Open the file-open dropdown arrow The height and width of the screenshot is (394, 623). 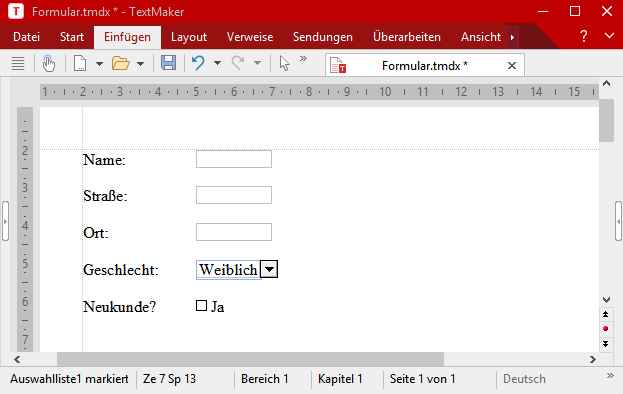(140, 64)
